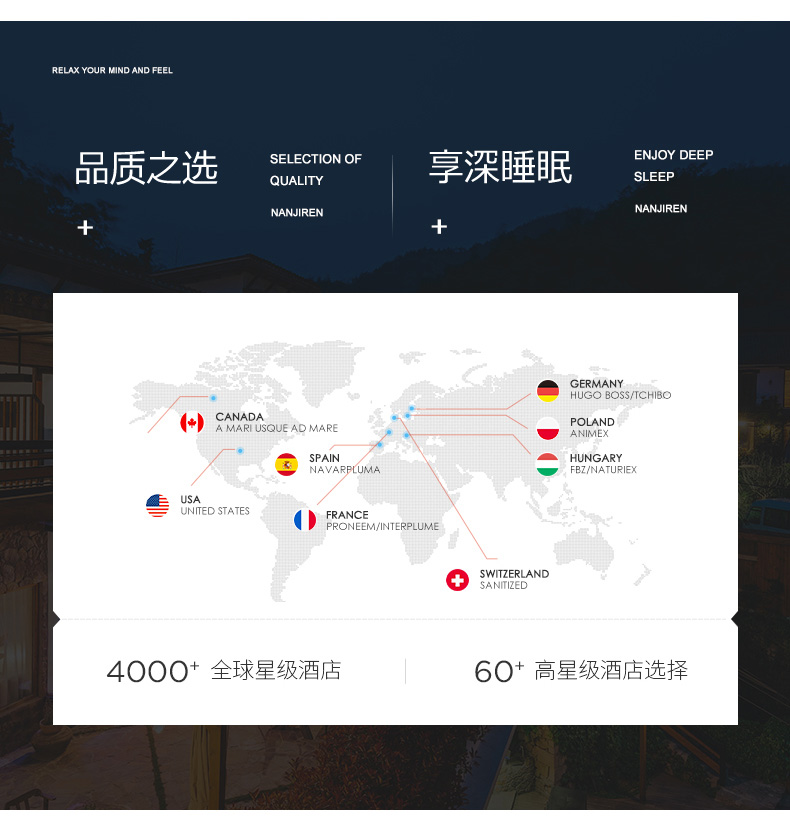Click the USA country label
The image size is (790, 824).
tap(190, 499)
